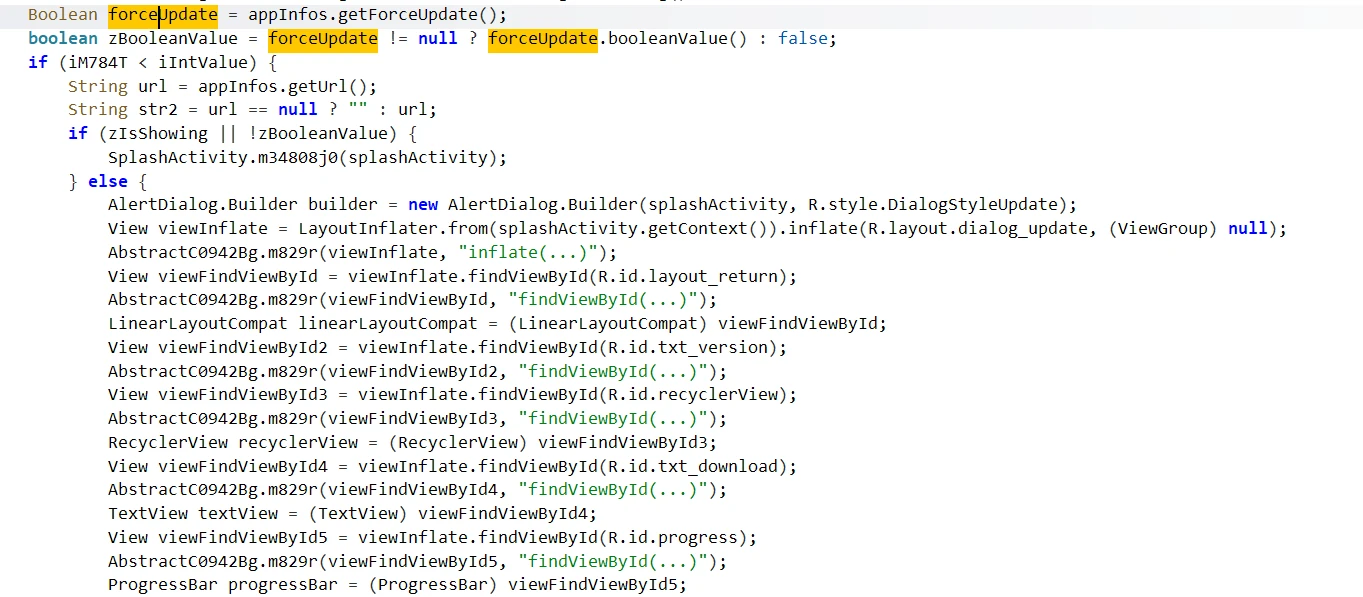The height and width of the screenshot is (597, 1363).
Task: Click the else keyword
Action: 108,181
